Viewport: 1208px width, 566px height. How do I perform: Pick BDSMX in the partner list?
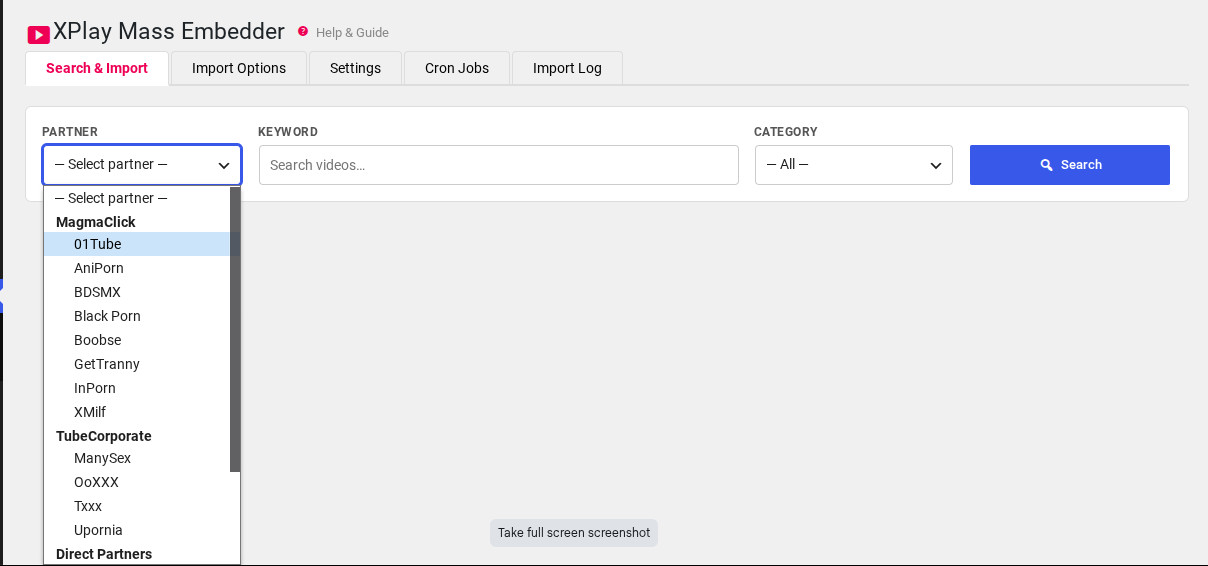point(137,292)
